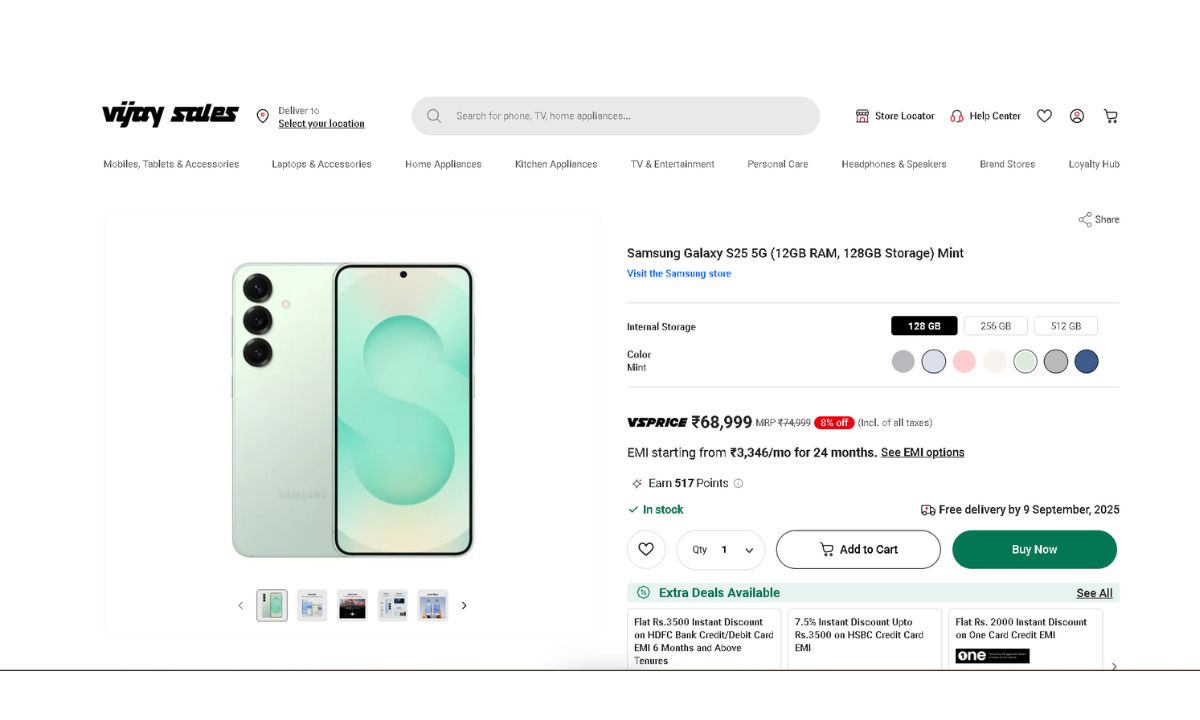Open See EMI options link
The width and height of the screenshot is (1200, 720).
point(922,453)
